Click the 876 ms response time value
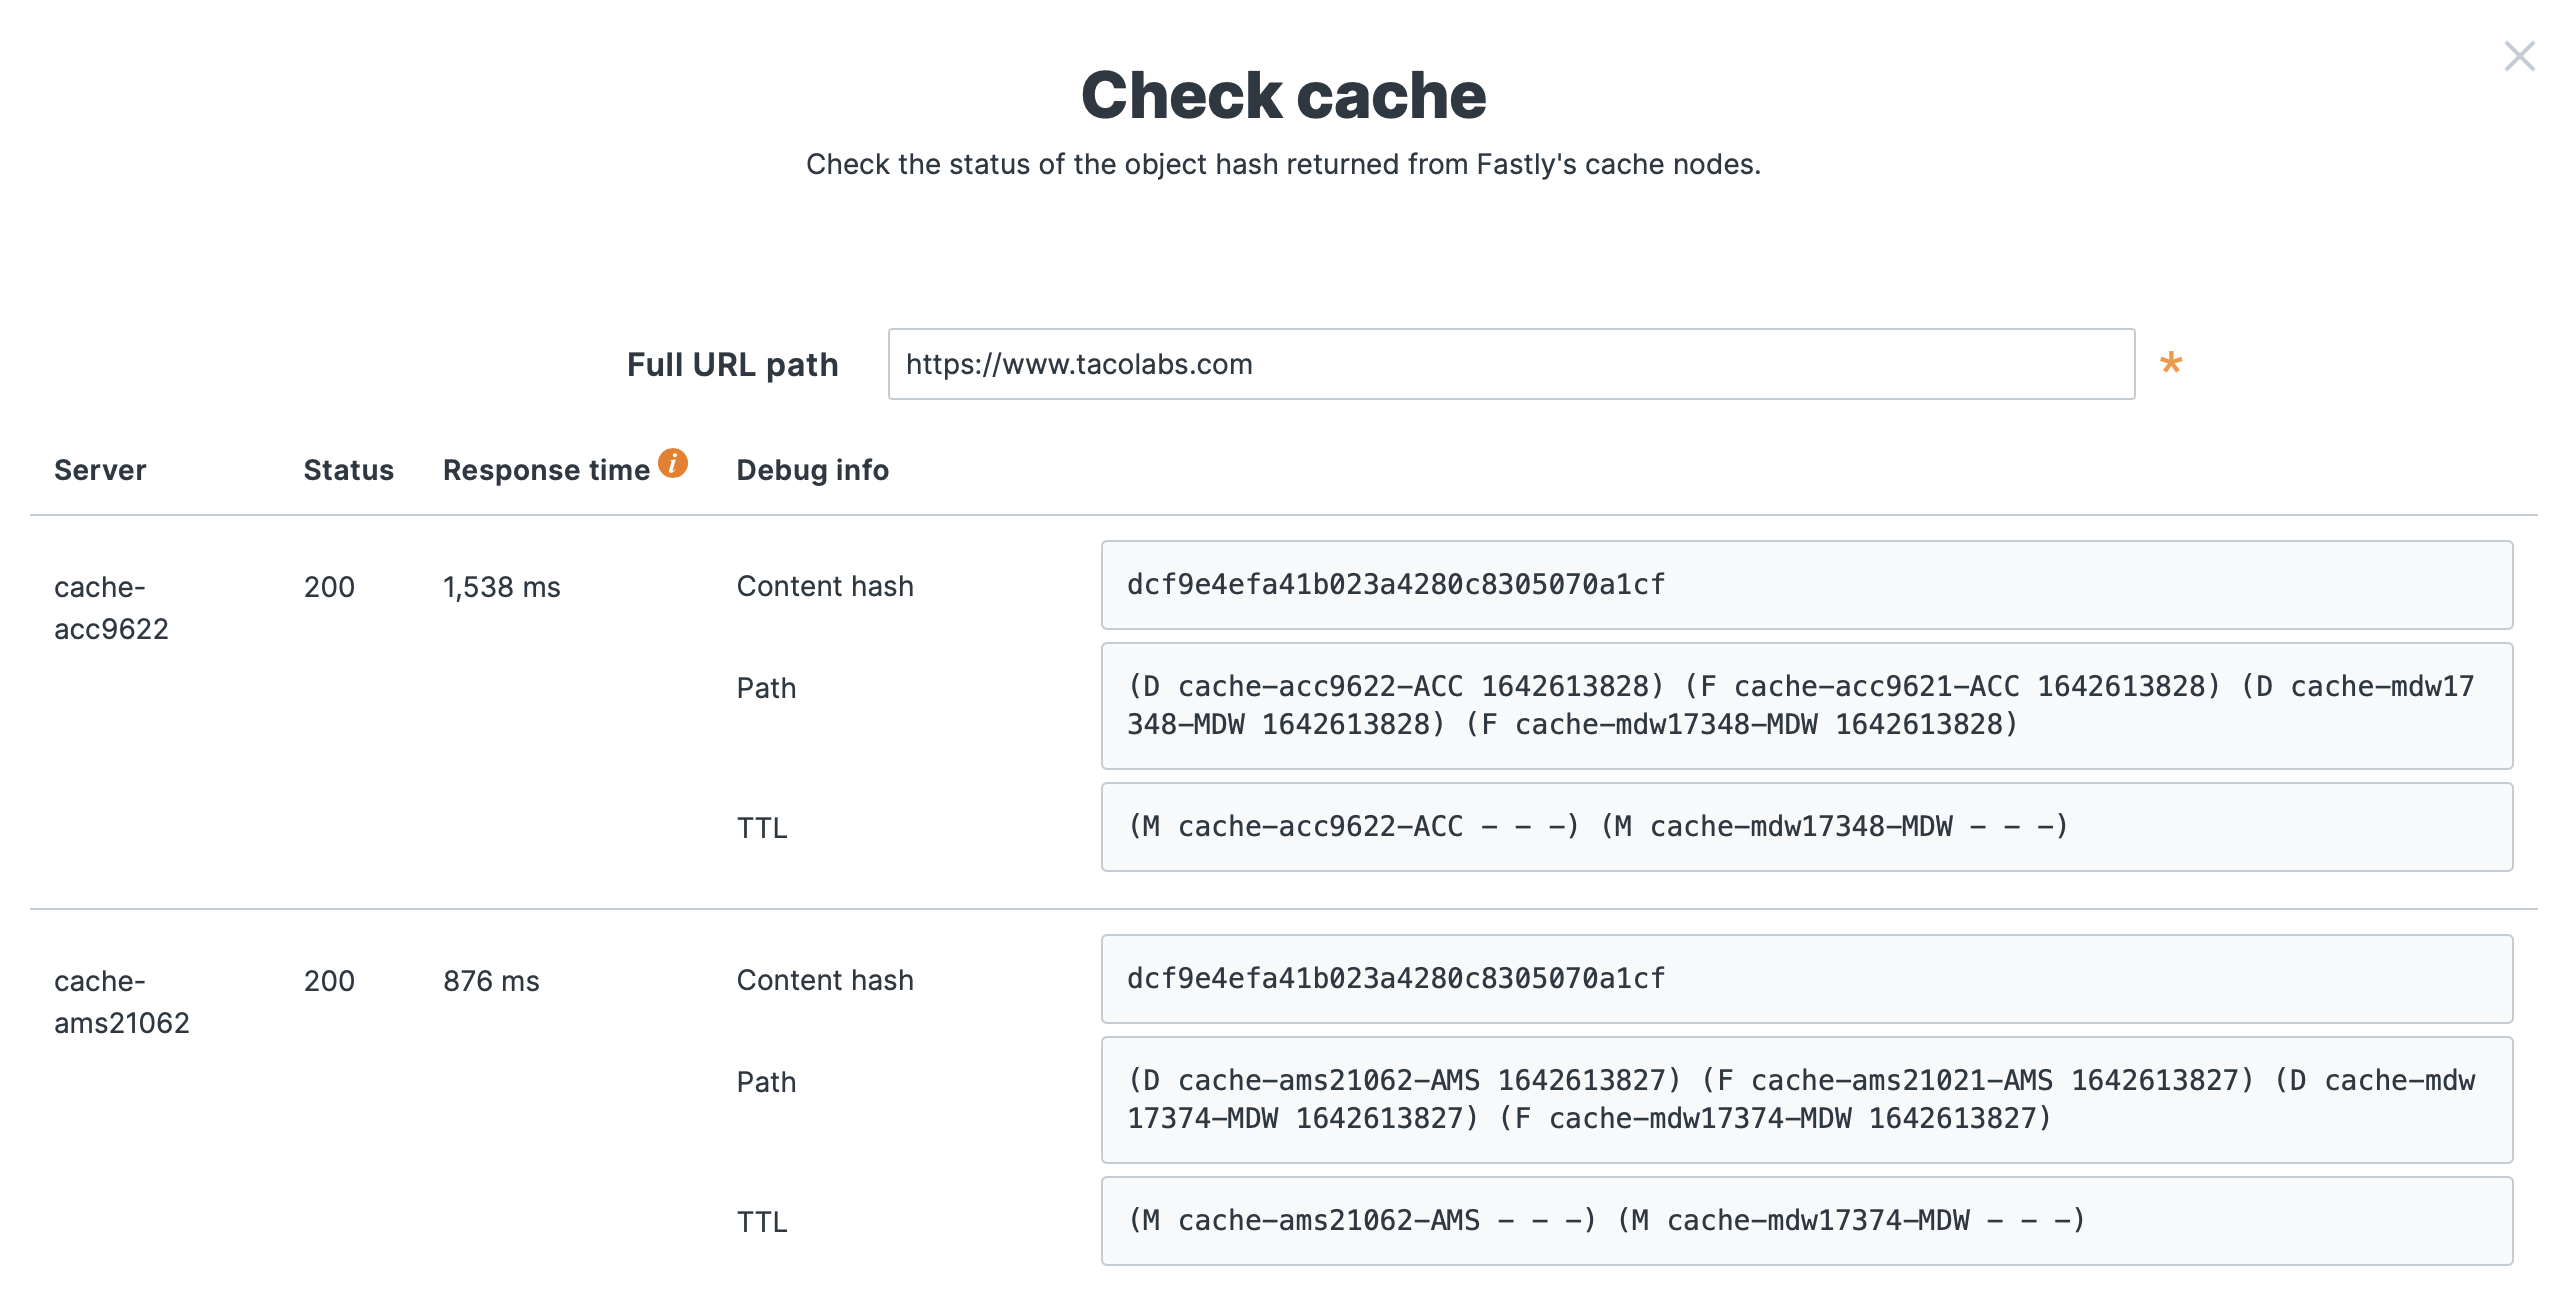This screenshot has height=1292, width=2566. coord(490,981)
